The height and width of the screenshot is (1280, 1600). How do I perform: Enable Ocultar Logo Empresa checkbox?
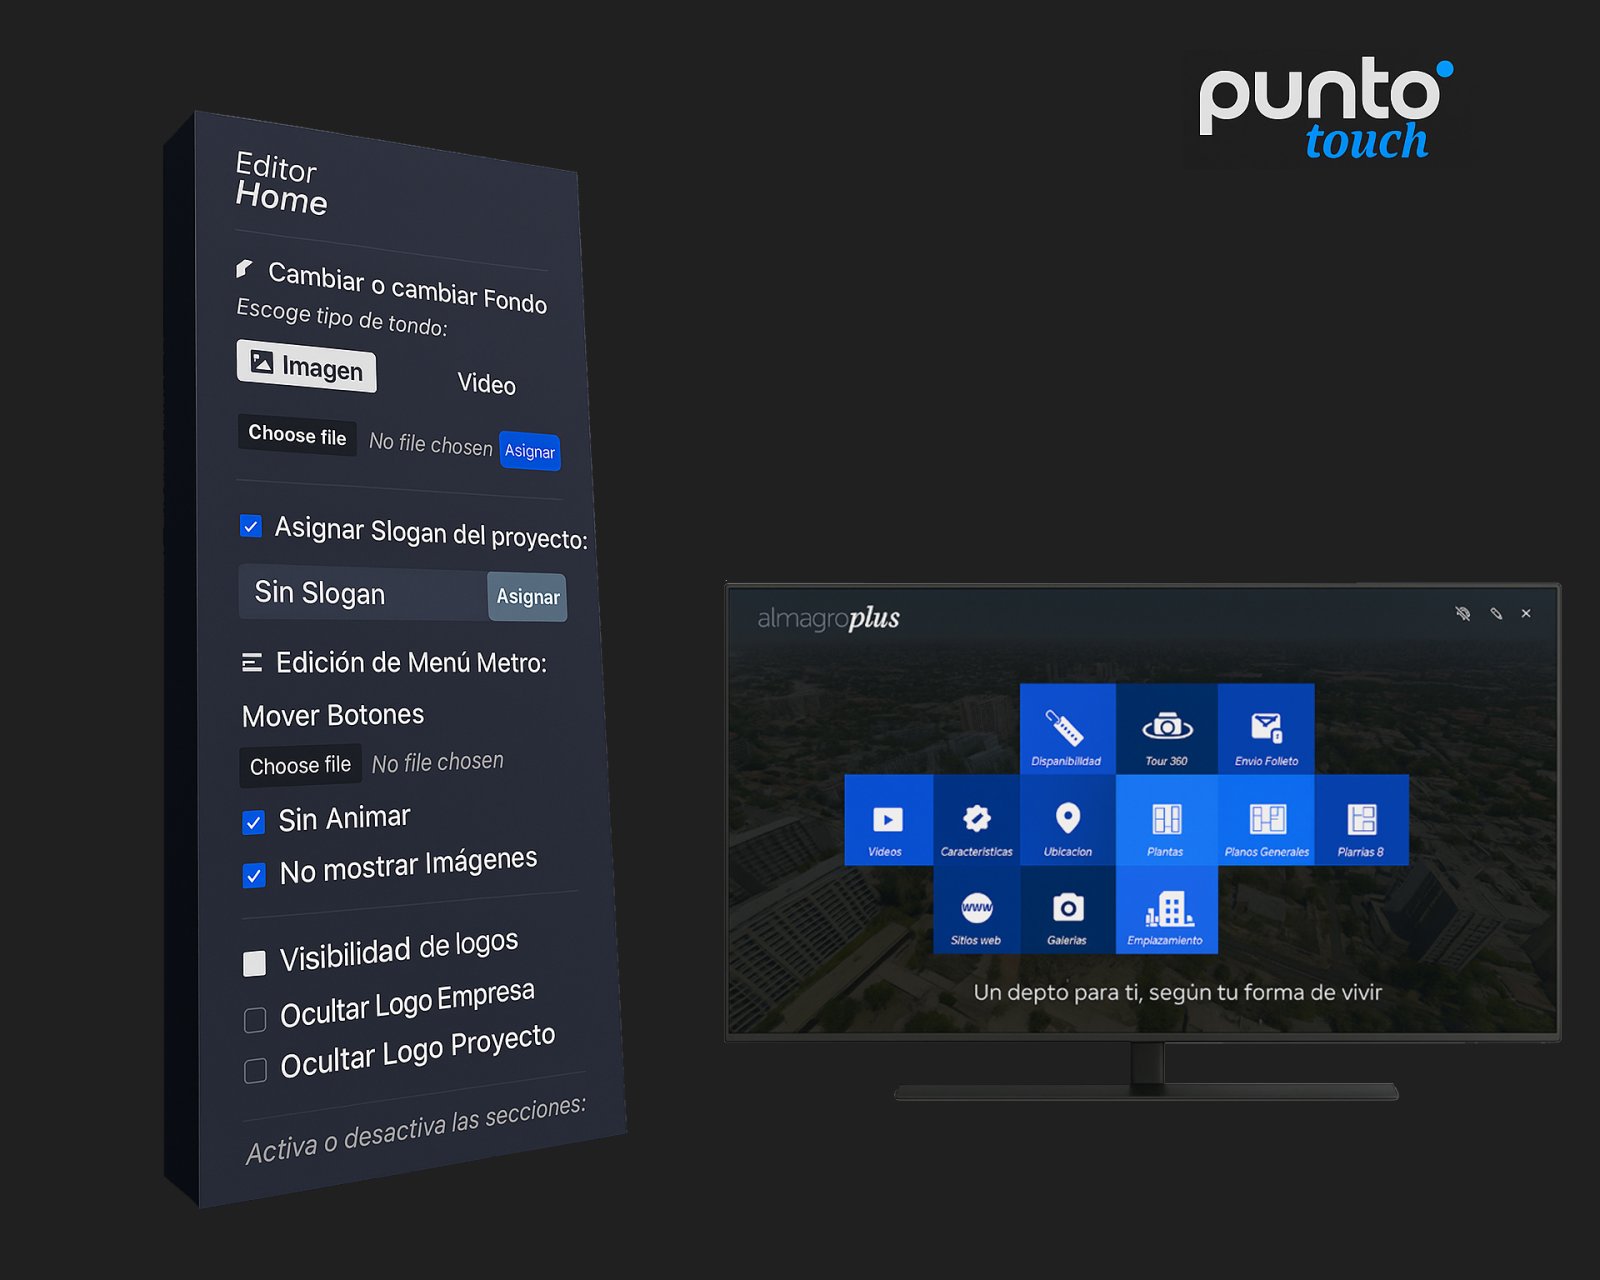click(x=255, y=1019)
